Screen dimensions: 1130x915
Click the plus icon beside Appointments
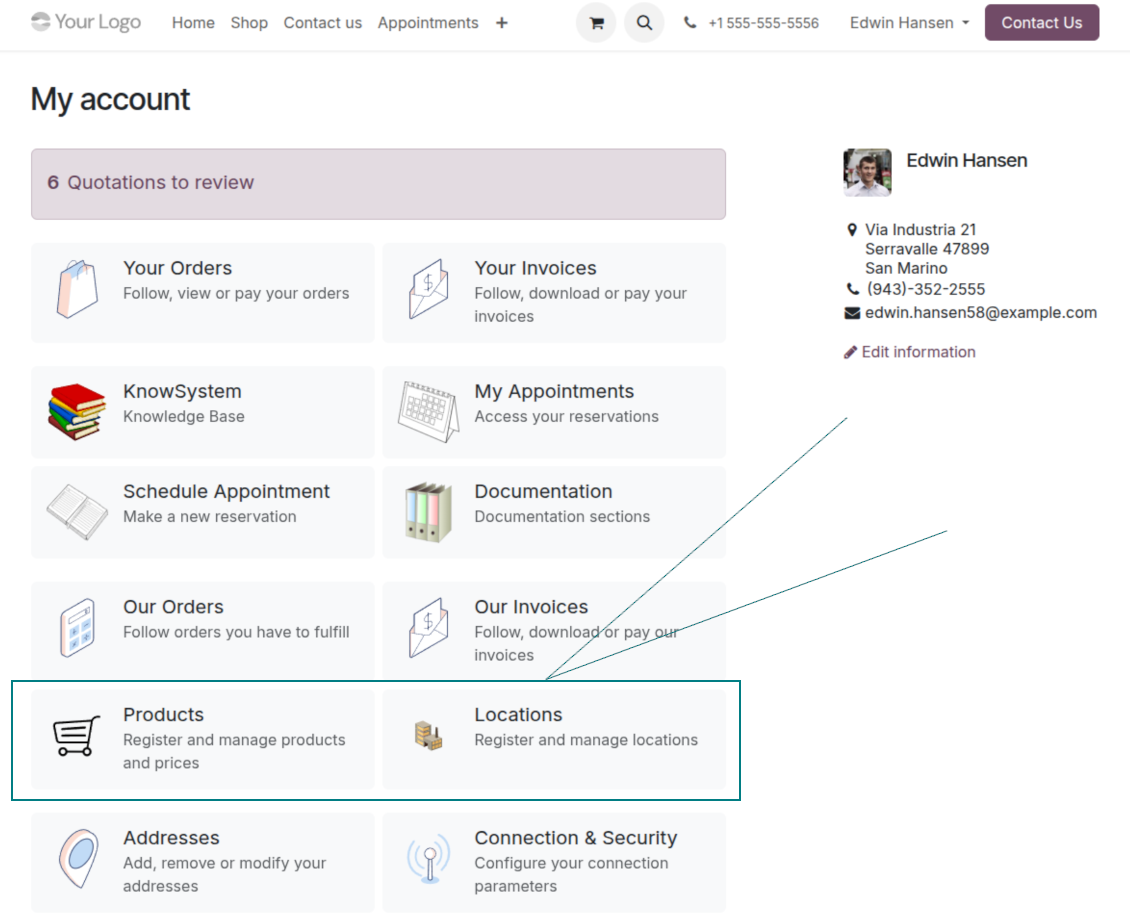(502, 23)
